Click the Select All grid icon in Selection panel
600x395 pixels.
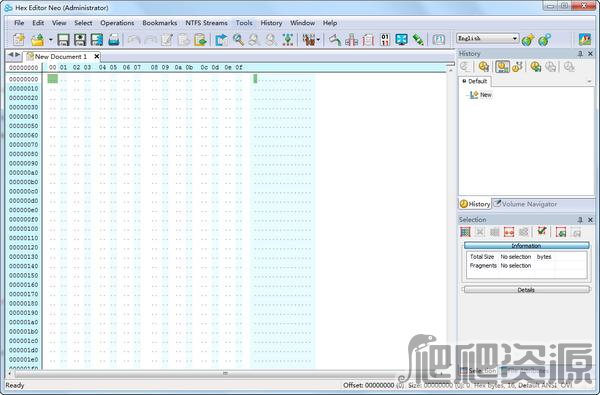pyautogui.click(x=465, y=232)
